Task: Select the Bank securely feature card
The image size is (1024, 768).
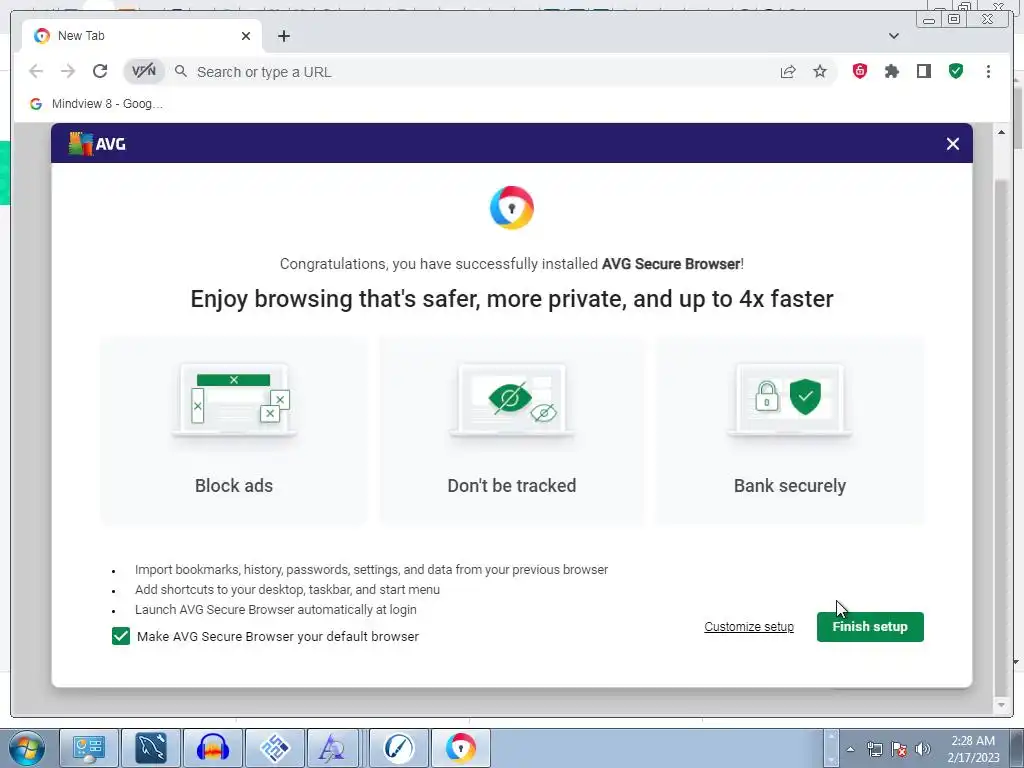Action: coord(790,430)
